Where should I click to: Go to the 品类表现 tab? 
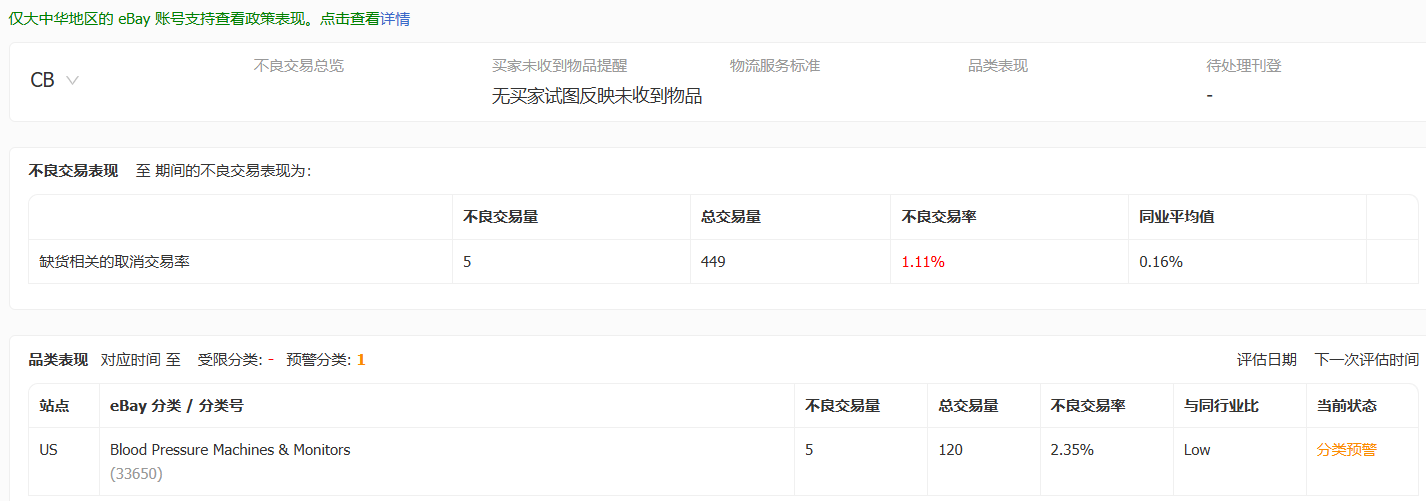997,66
